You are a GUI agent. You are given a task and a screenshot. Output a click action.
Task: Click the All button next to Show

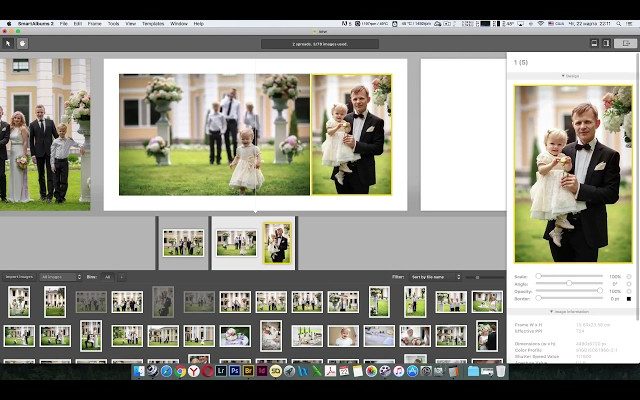point(109,276)
